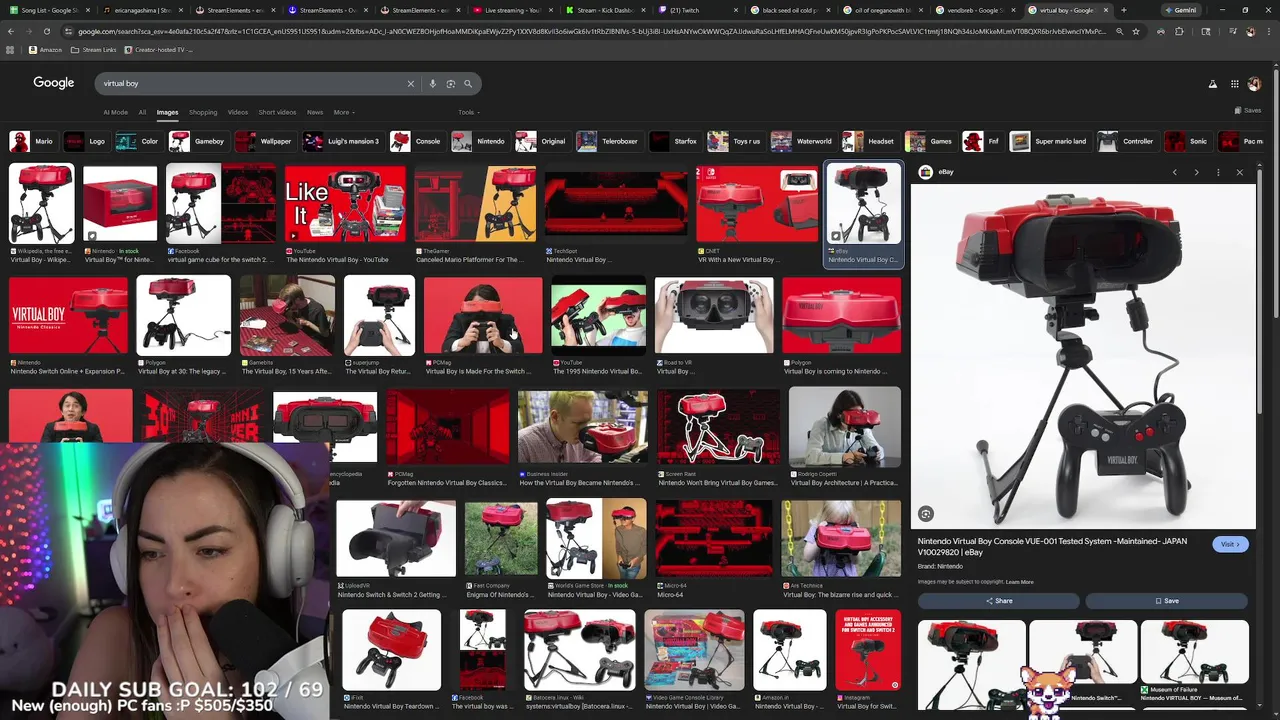Search inside image with the Lens icon
The height and width of the screenshot is (720, 1280).
click(x=926, y=514)
